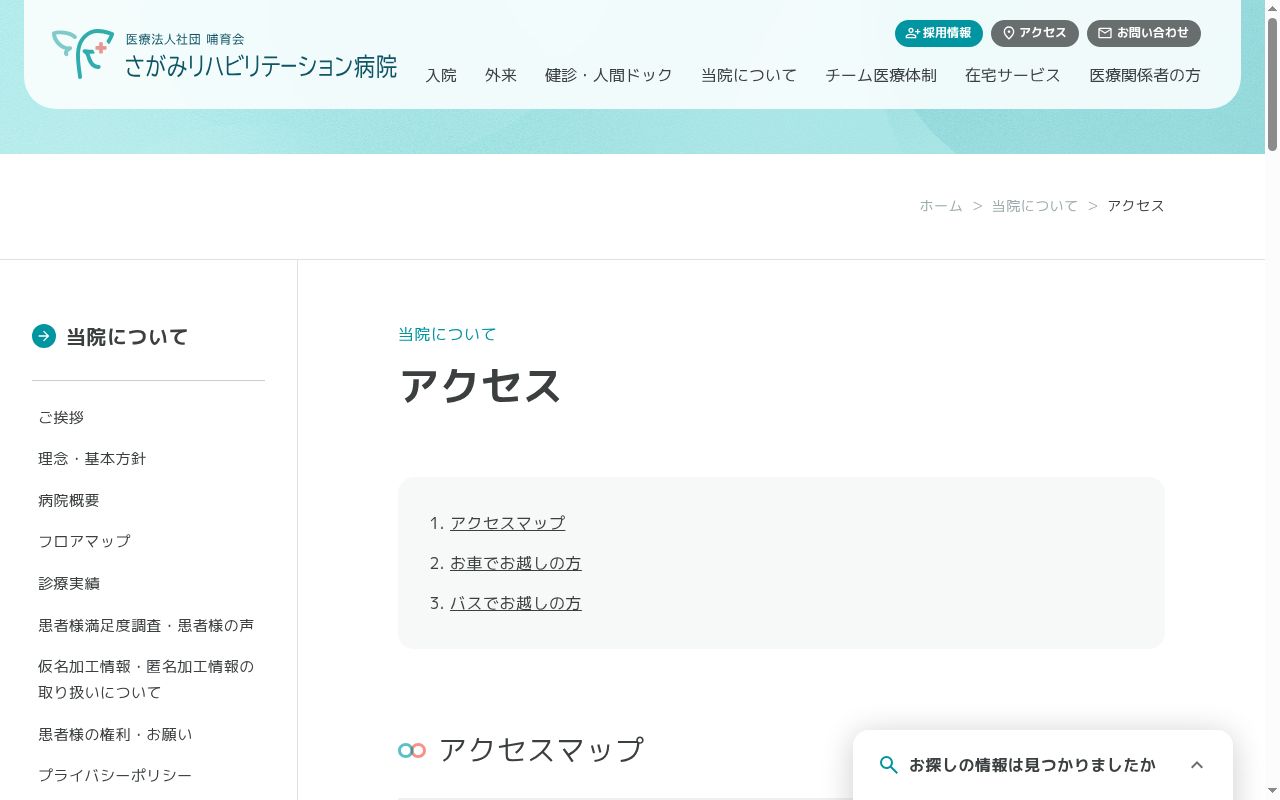Open 患者様満足度調査・患者様の声 sidebar link

146,625
